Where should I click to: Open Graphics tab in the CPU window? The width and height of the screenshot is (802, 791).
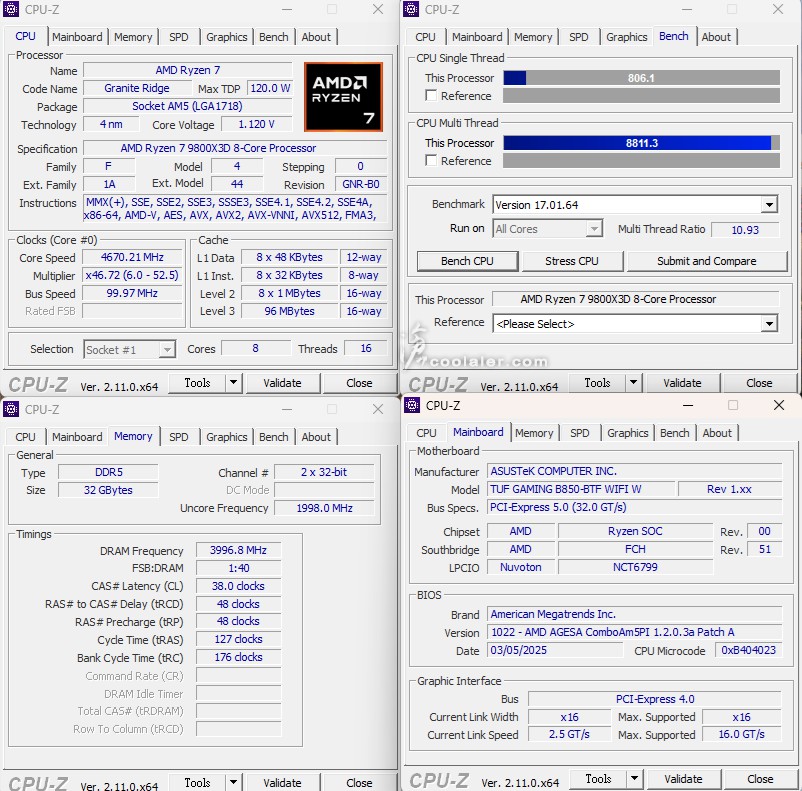pyautogui.click(x=227, y=37)
